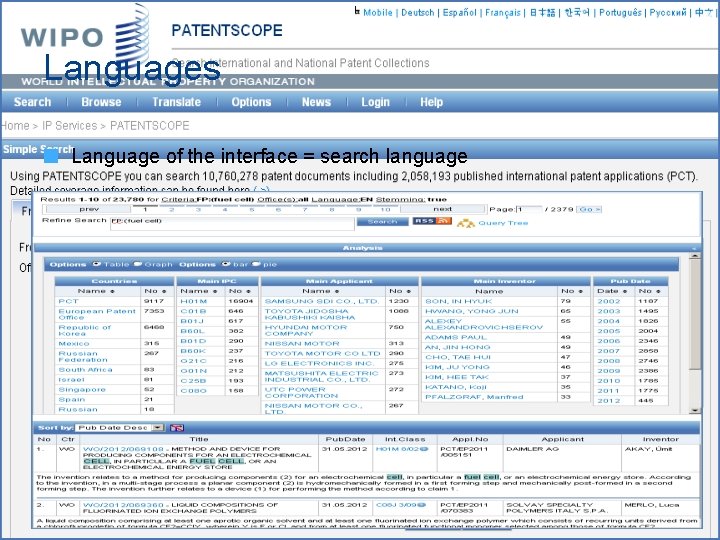Viewport: 720px width, 540px height.
Task: Open the Search menu
Action: tap(32, 102)
